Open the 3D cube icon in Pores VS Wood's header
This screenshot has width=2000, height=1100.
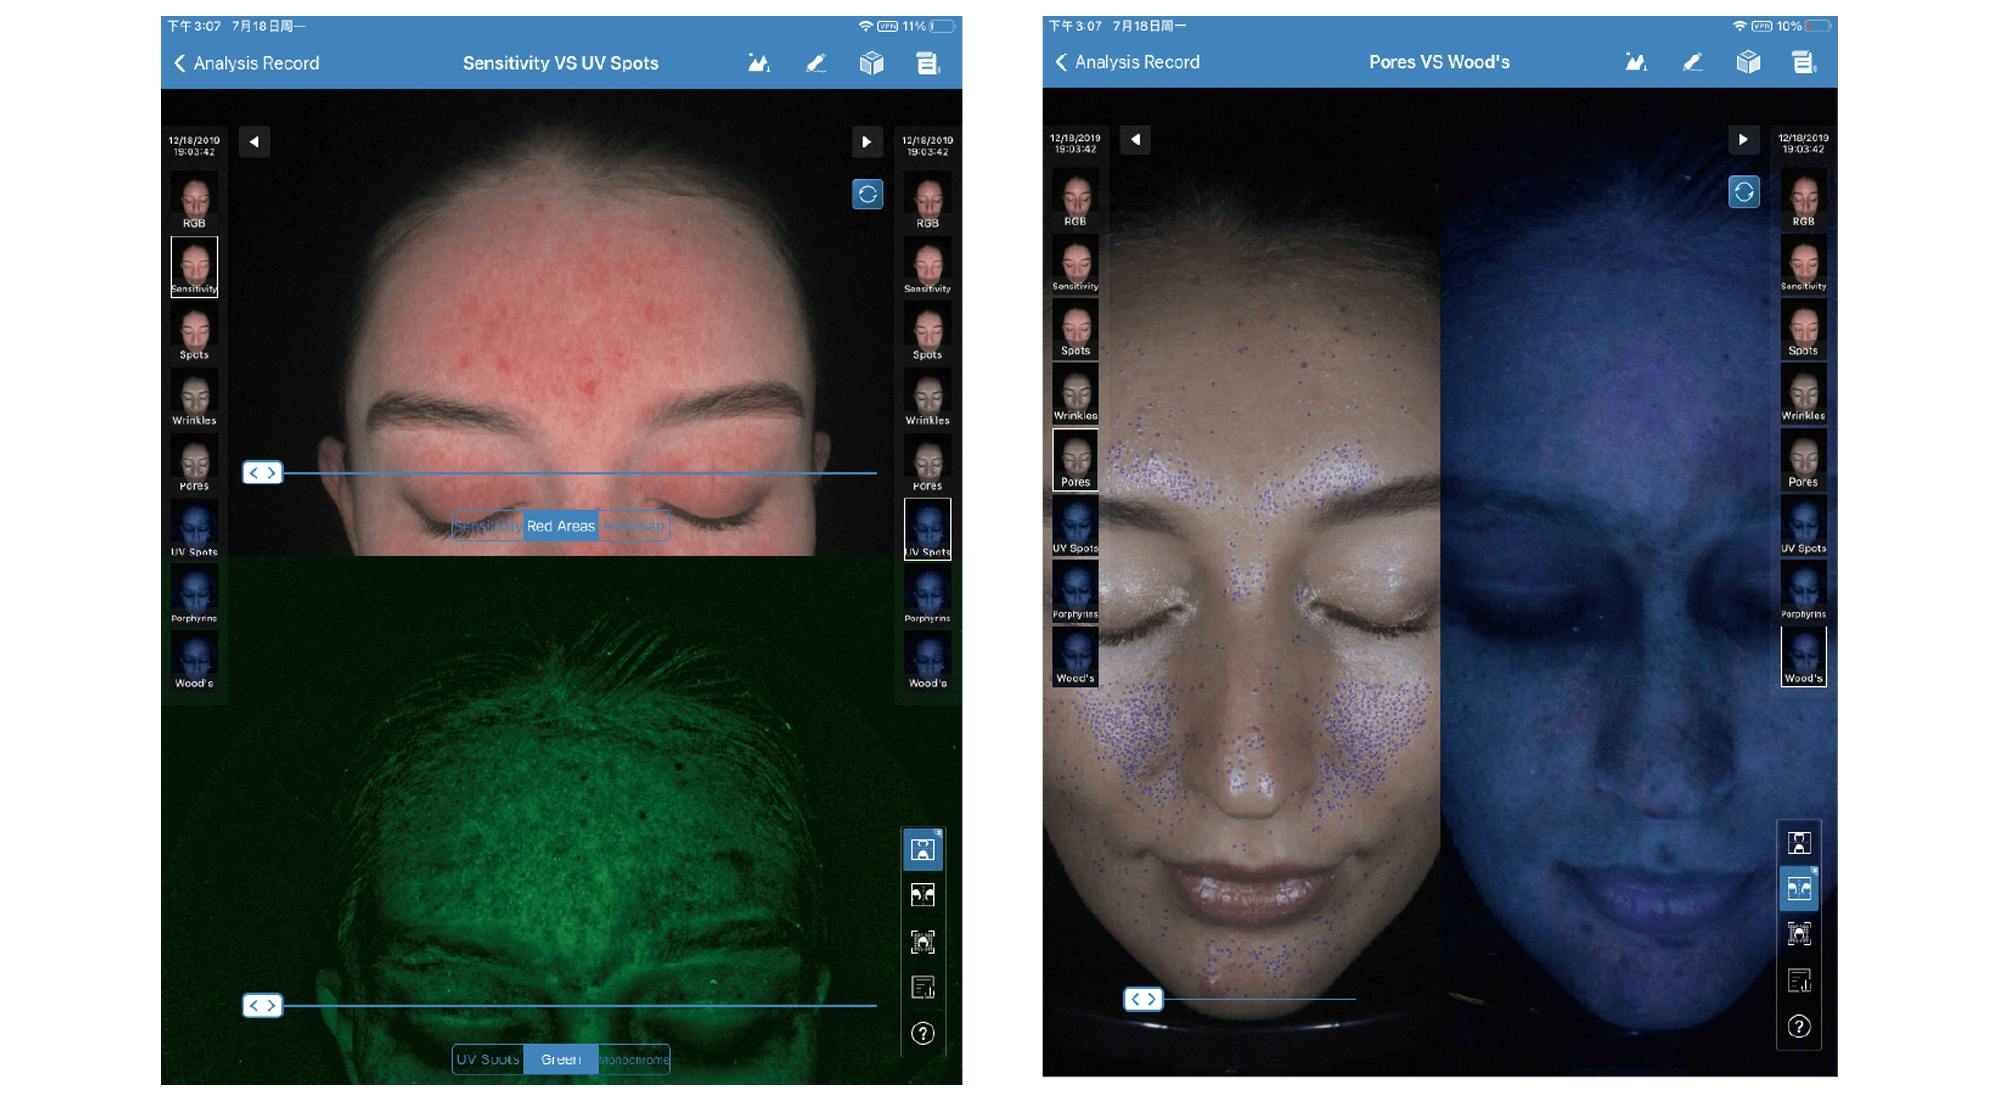[x=1748, y=62]
